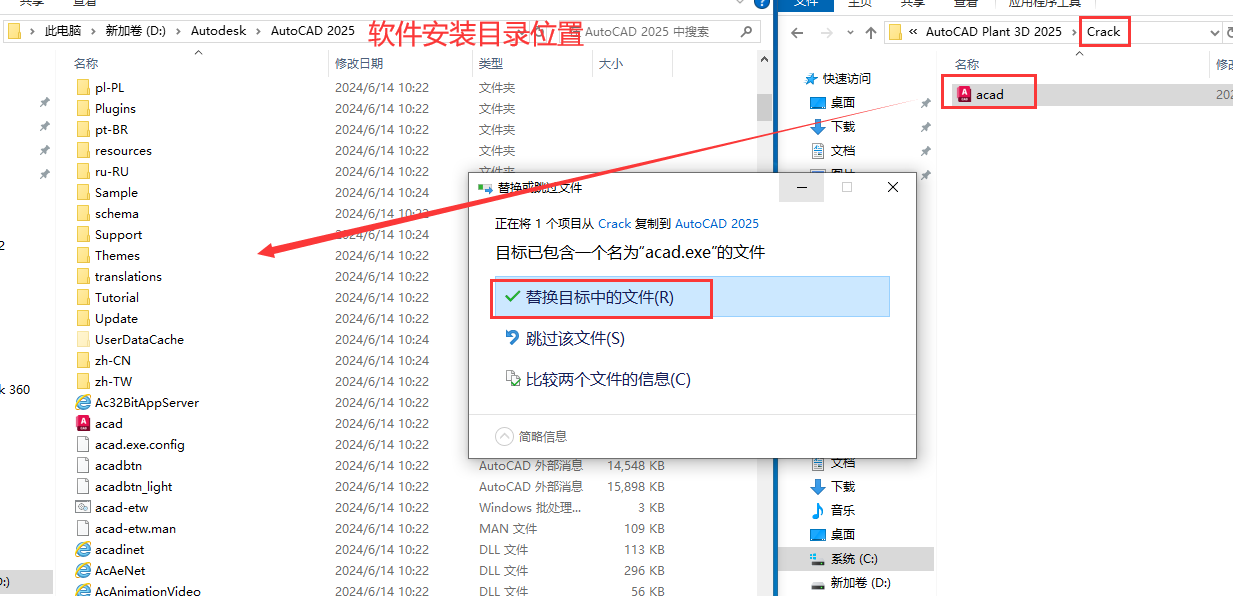The image size is (1233, 596).
Task: Click the Back arrow in the Crack window
Action: coord(797,32)
